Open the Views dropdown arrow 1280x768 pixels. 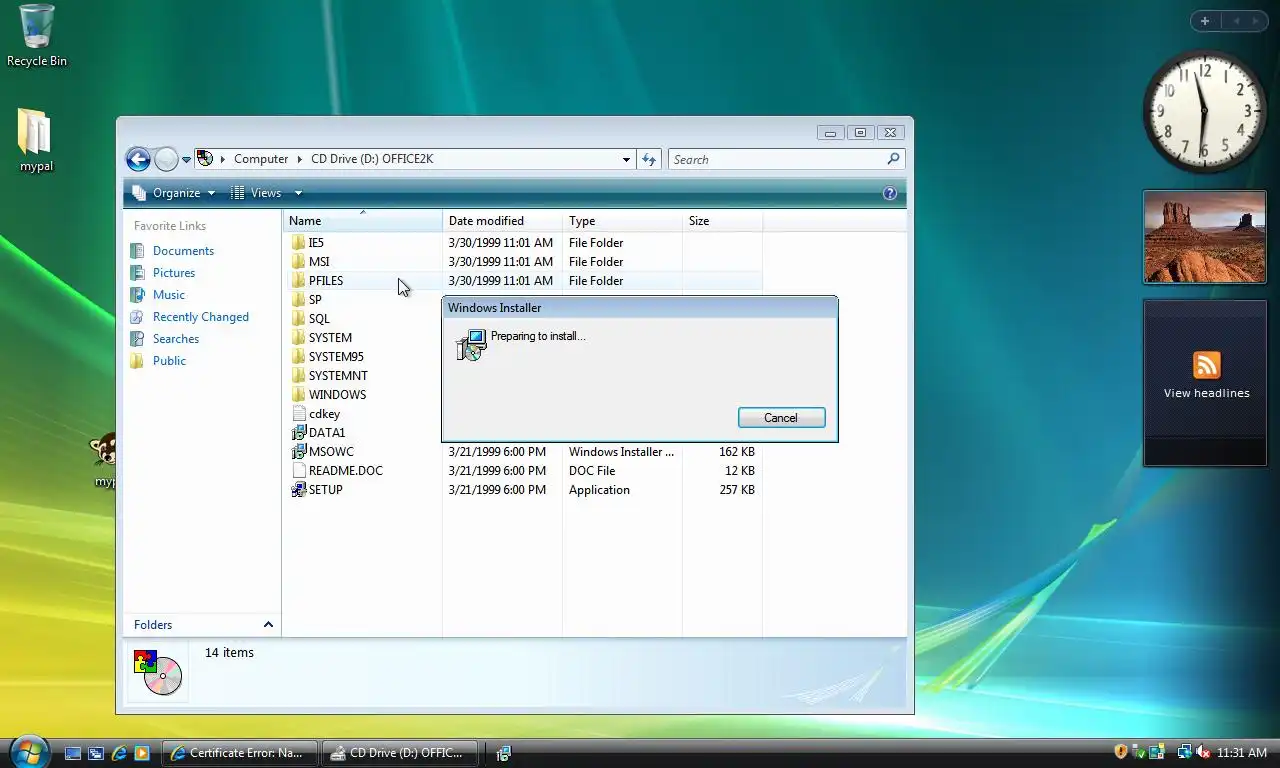point(298,193)
